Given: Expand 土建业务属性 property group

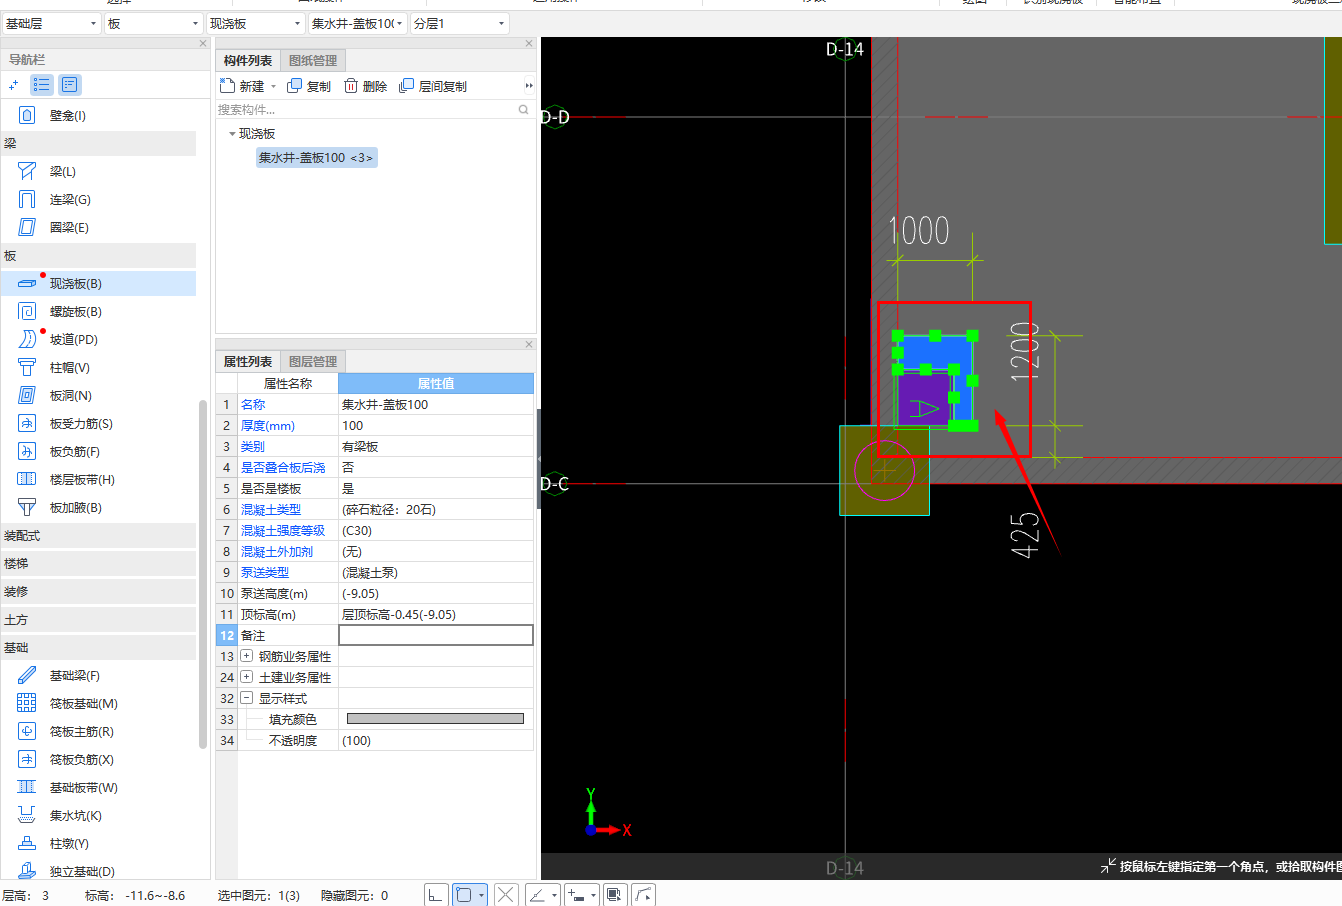Looking at the screenshot, I should click(x=247, y=678).
